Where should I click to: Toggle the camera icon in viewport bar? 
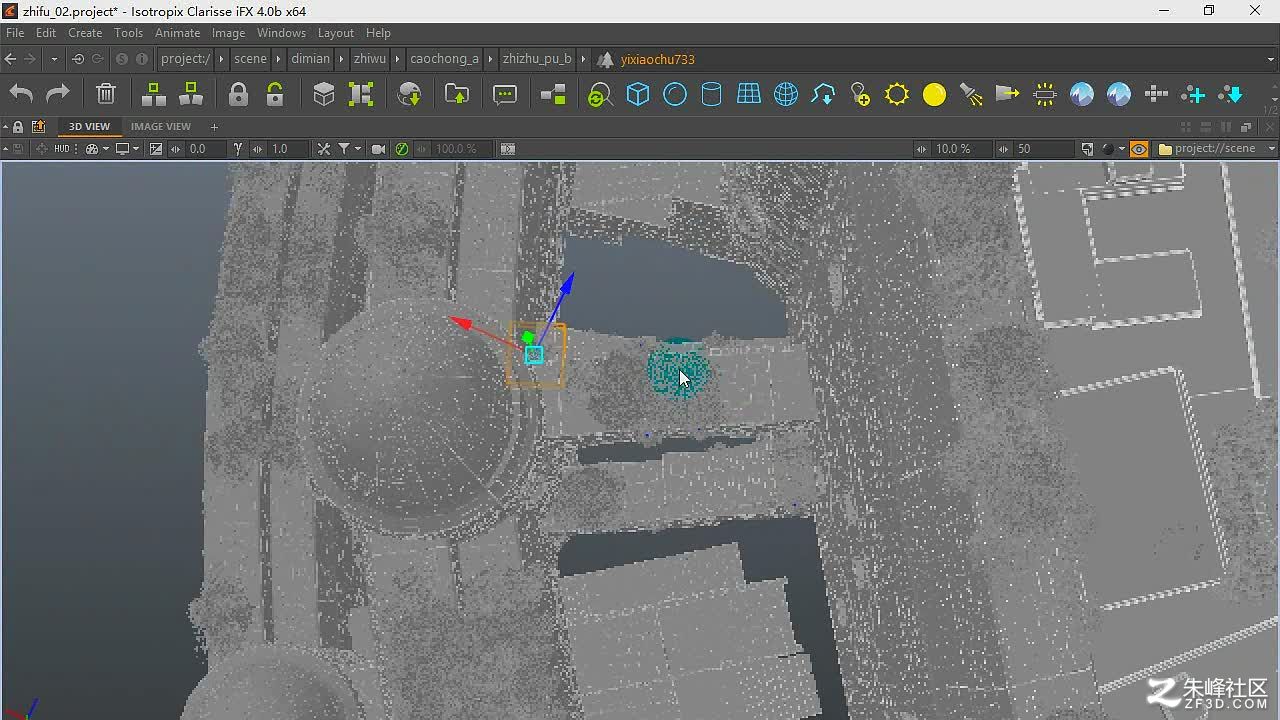point(378,148)
